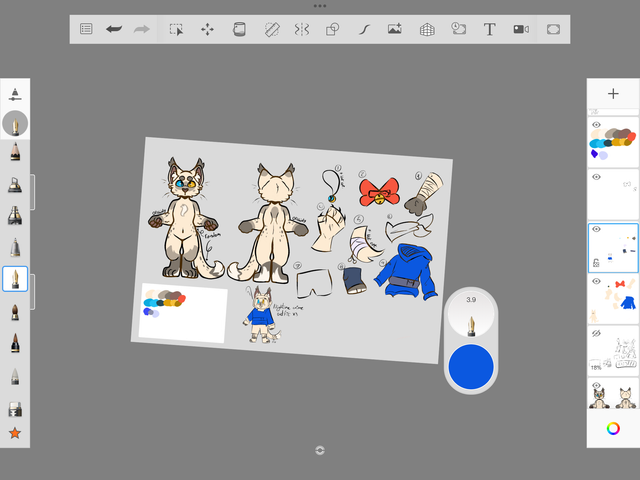The height and width of the screenshot is (480, 640).
Task: Select the gray felt-tip marker brush
Action: [15, 247]
